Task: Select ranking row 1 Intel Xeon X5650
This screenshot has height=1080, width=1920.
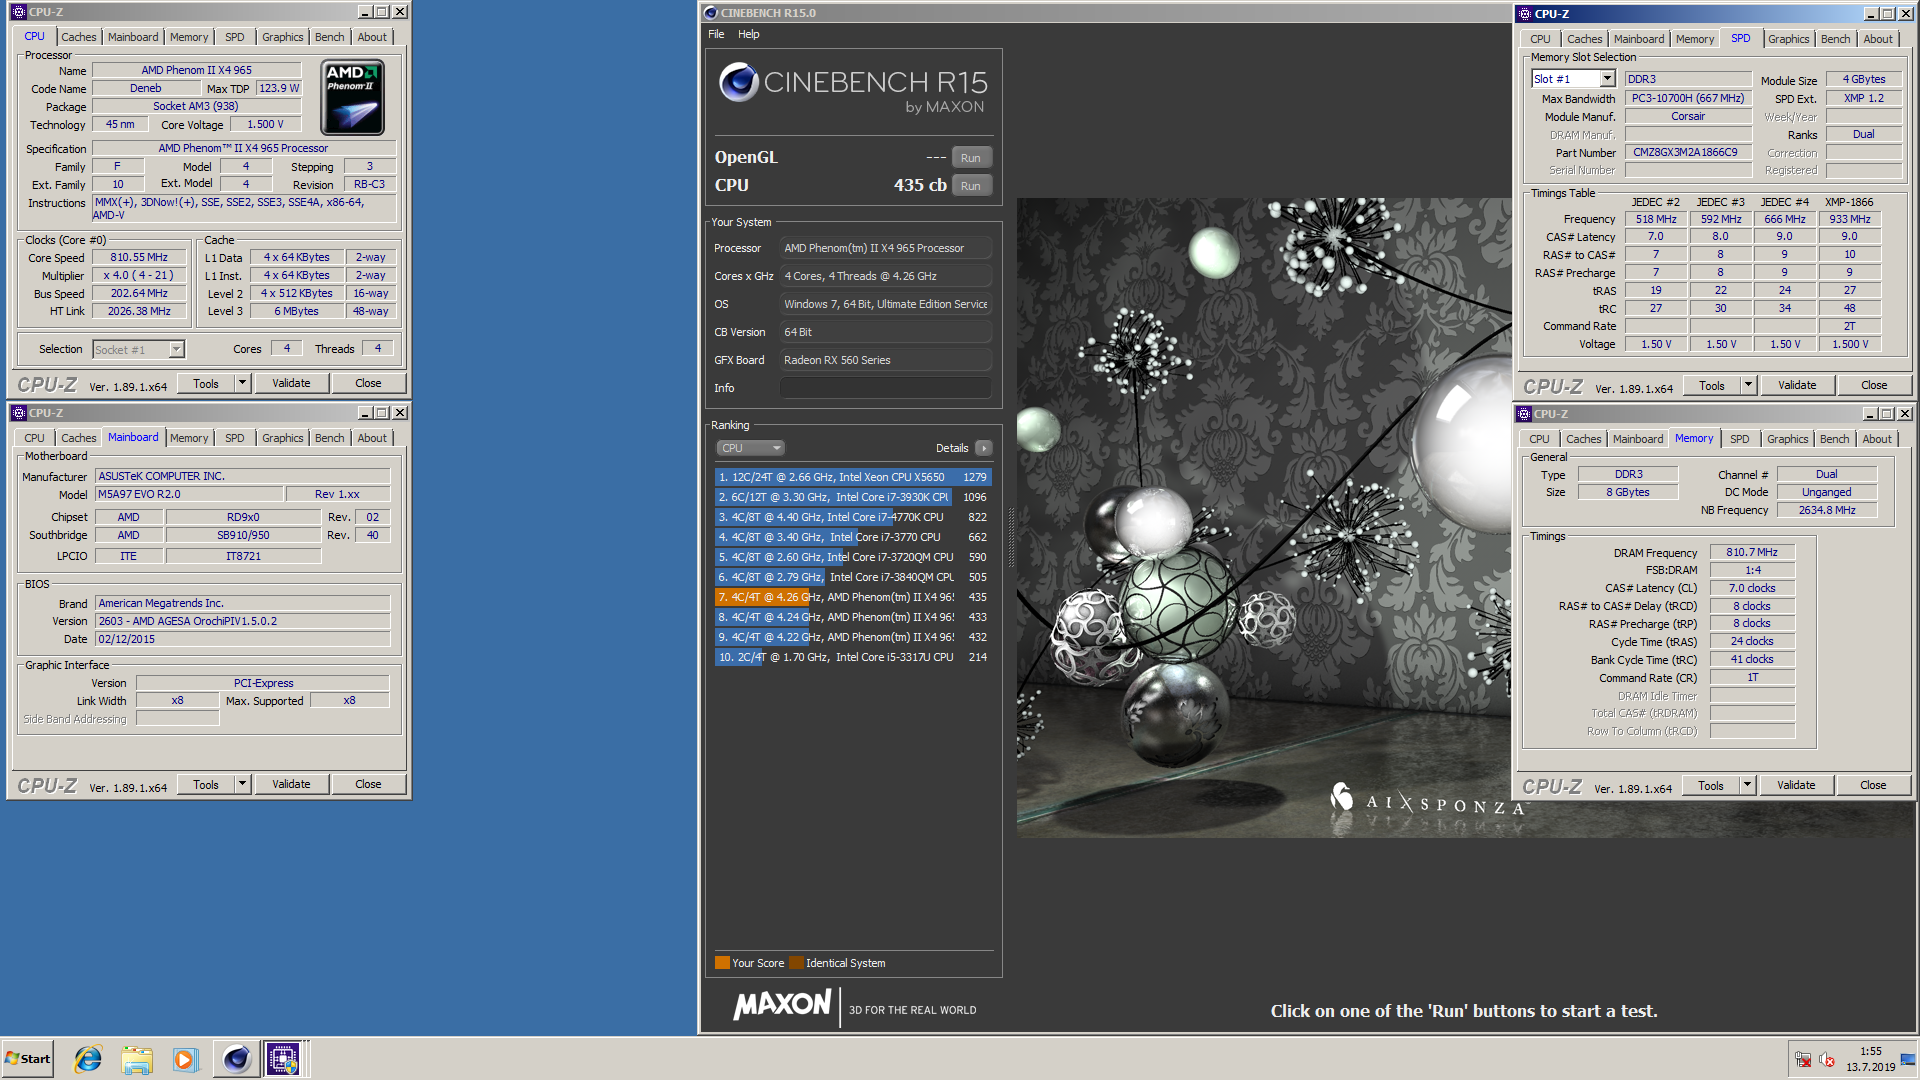Action: tap(853, 477)
